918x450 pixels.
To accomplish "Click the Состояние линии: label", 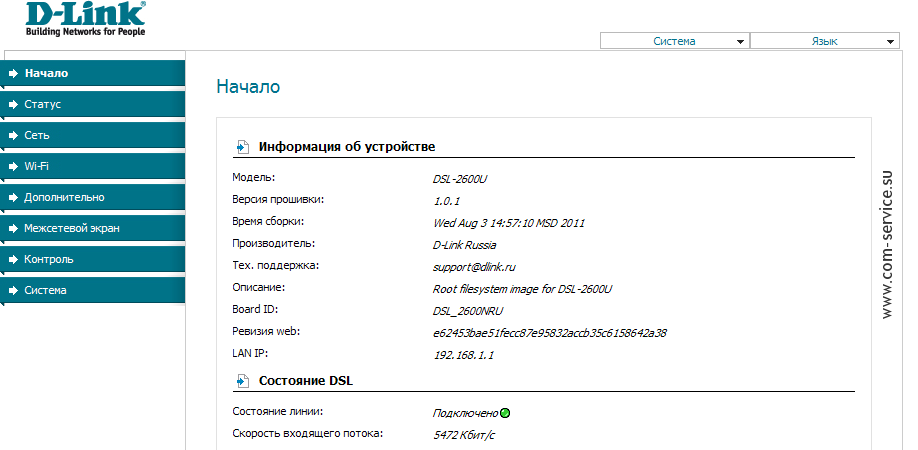I will pos(277,411).
